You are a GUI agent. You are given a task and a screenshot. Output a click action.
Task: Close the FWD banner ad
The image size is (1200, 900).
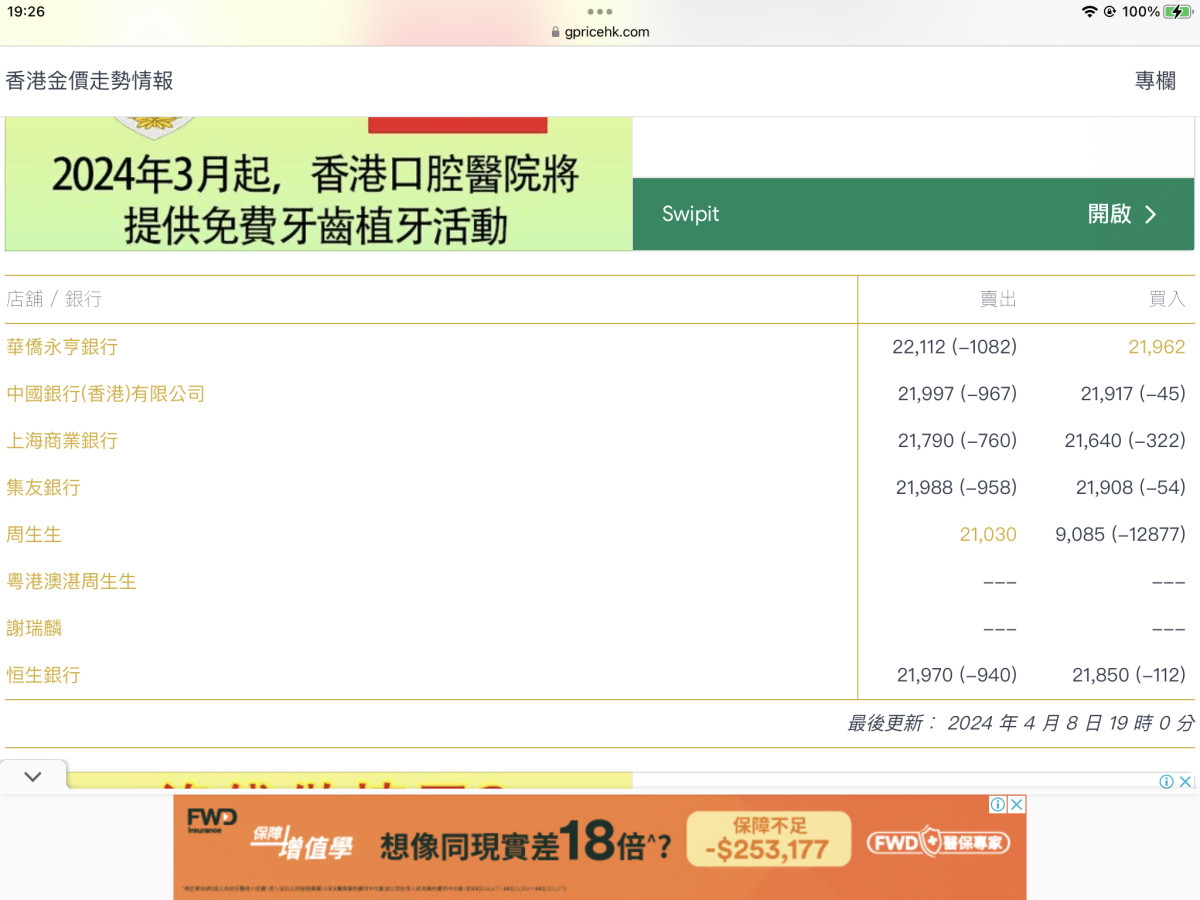point(1016,805)
